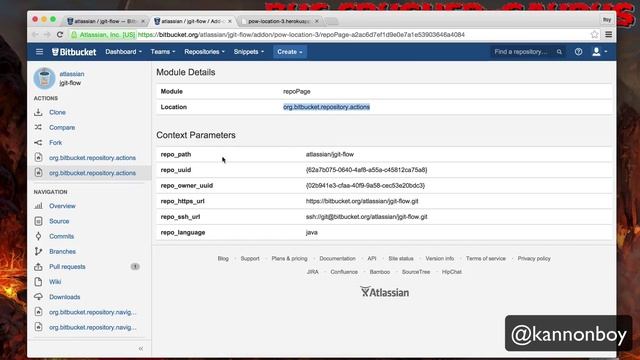Viewport: 640px width, 360px height.
Task: Click the Branches icon in navigation
Action: pos(38,251)
